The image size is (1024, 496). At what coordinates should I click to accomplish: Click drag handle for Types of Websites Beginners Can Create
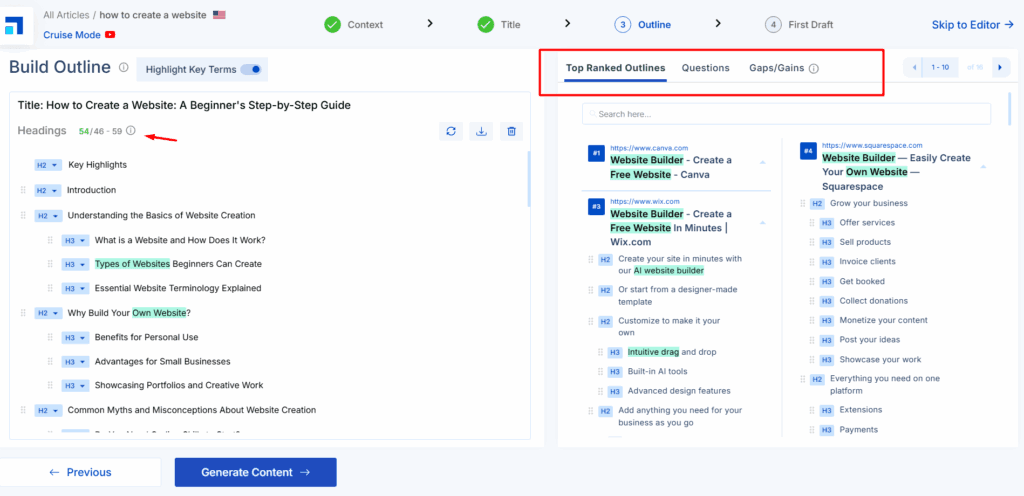50,264
